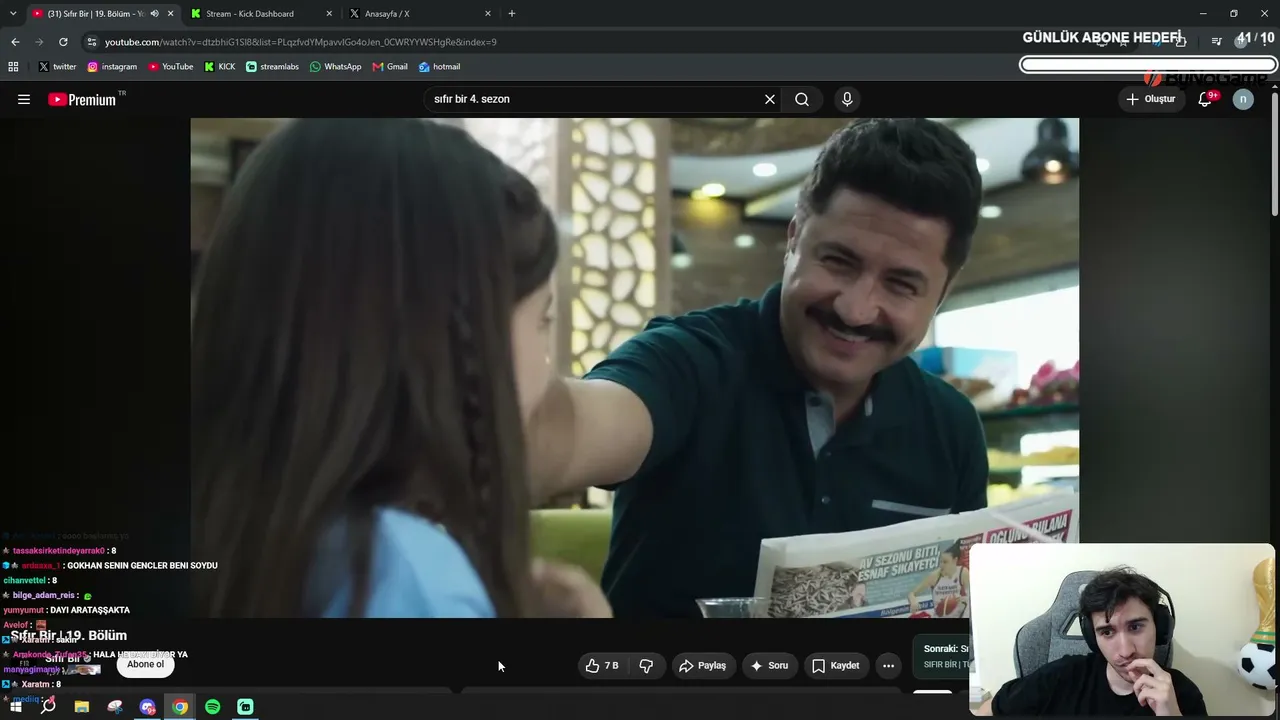Go to YouTube Premium home logo

pyautogui.click(x=82, y=99)
